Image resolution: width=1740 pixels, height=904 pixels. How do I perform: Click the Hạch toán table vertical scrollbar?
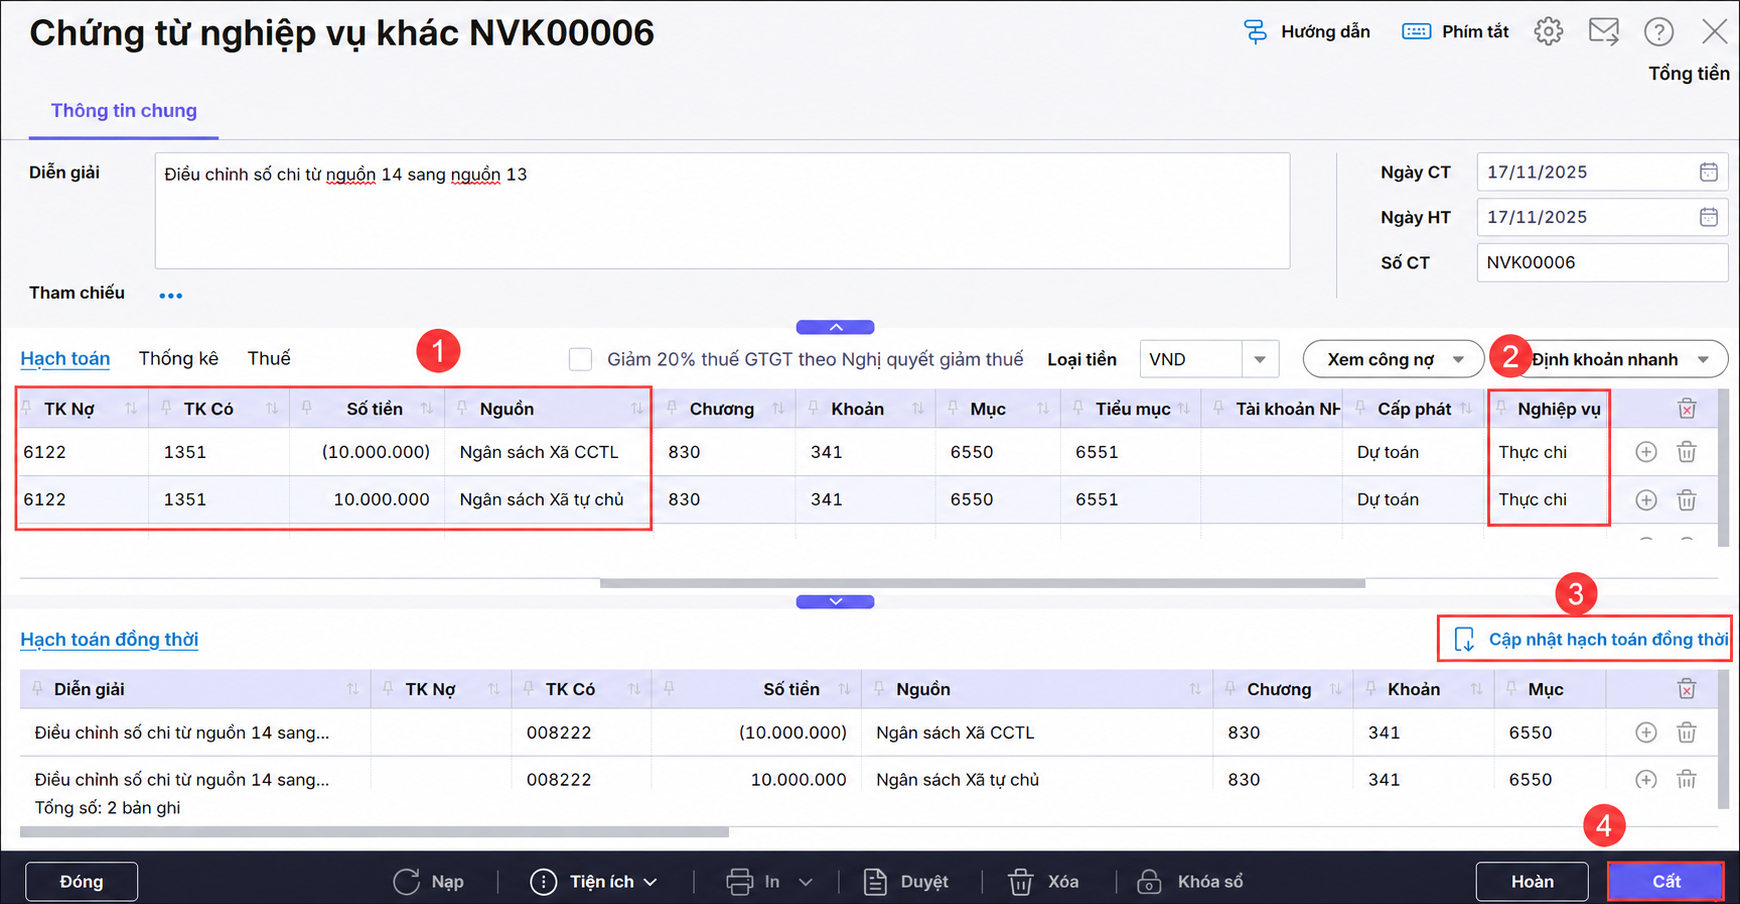click(x=1723, y=468)
